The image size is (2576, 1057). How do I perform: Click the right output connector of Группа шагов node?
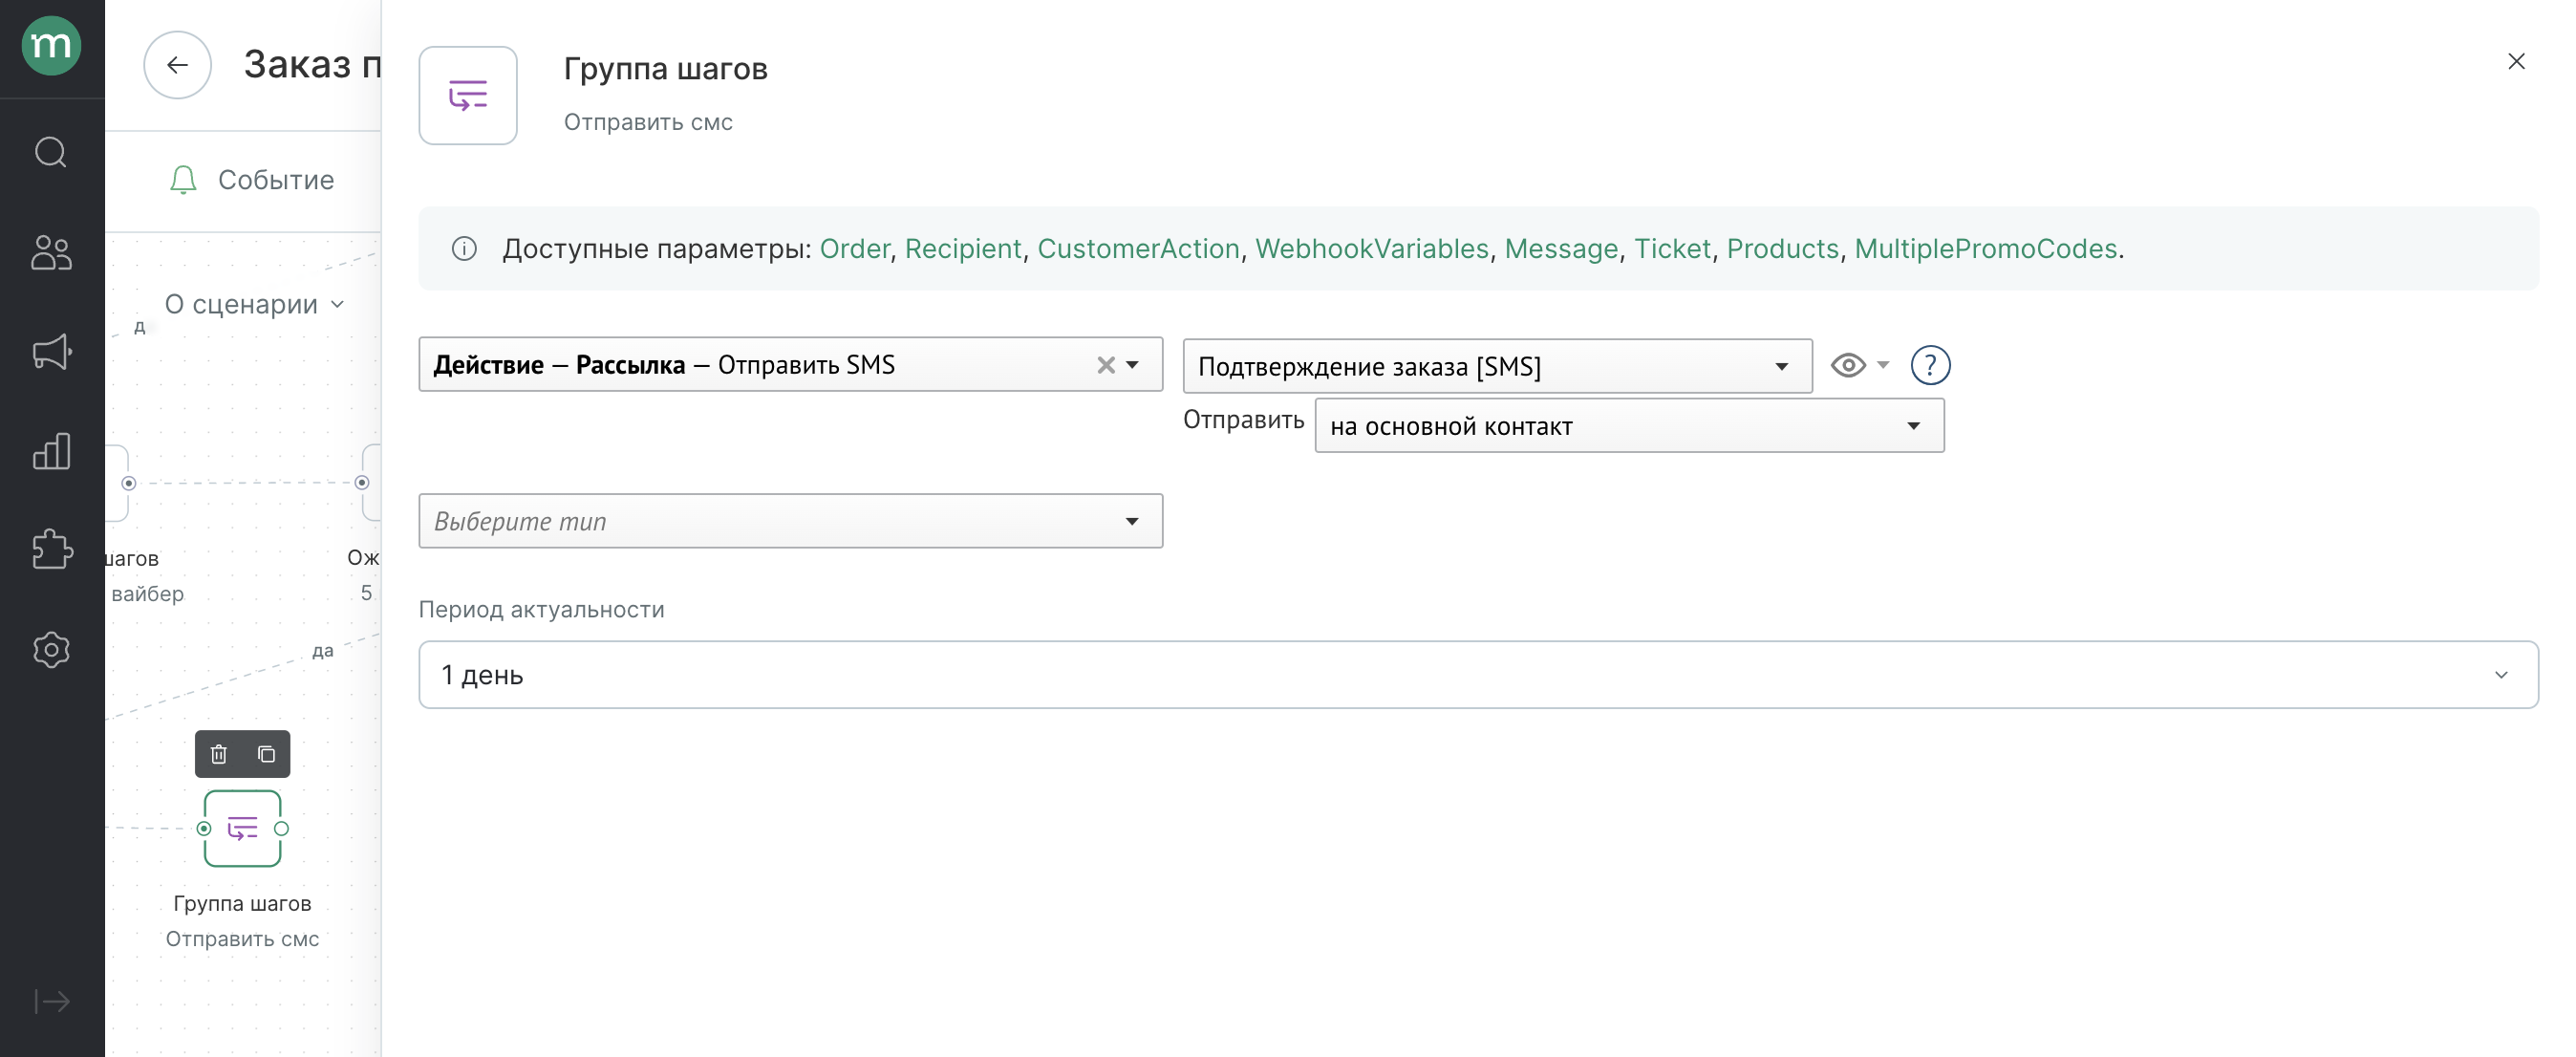(282, 828)
